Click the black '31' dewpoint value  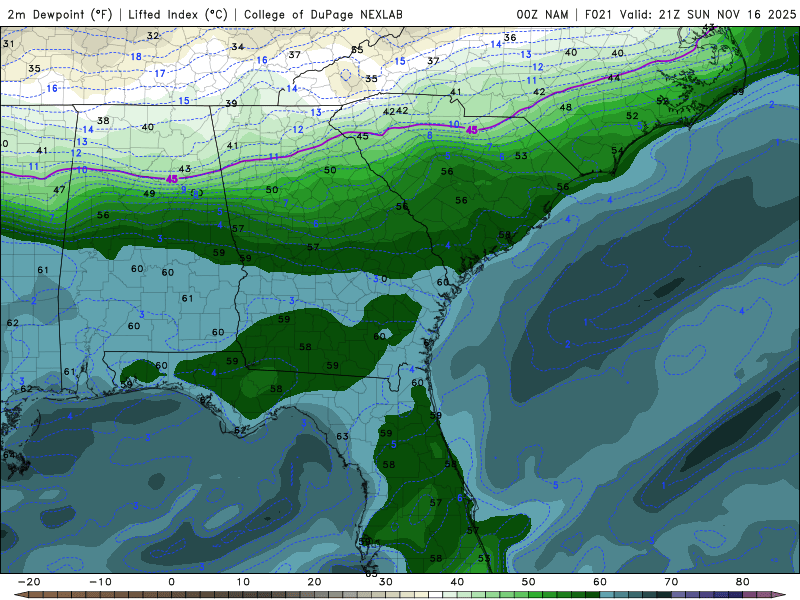pyautogui.click(x=9, y=44)
